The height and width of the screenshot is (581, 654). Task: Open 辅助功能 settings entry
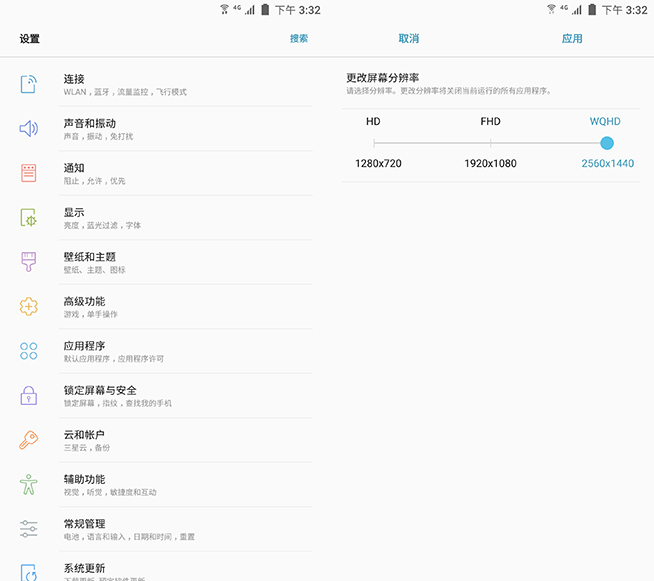click(186, 485)
